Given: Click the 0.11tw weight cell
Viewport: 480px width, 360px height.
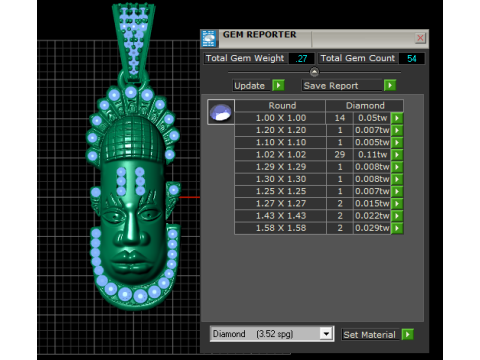Looking at the screenshot, I should point(372,155).
